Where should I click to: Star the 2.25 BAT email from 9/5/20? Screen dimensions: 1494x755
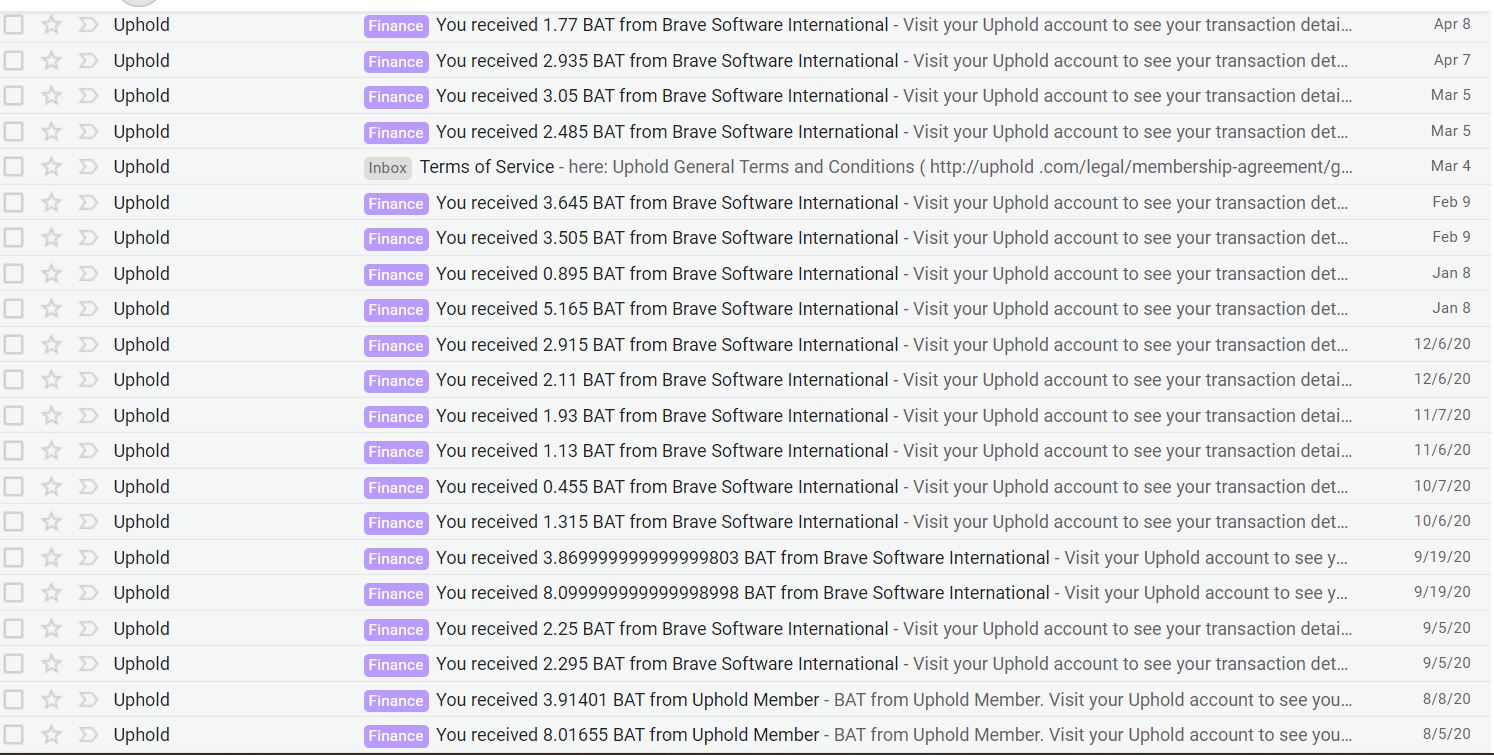click(51, 629)
